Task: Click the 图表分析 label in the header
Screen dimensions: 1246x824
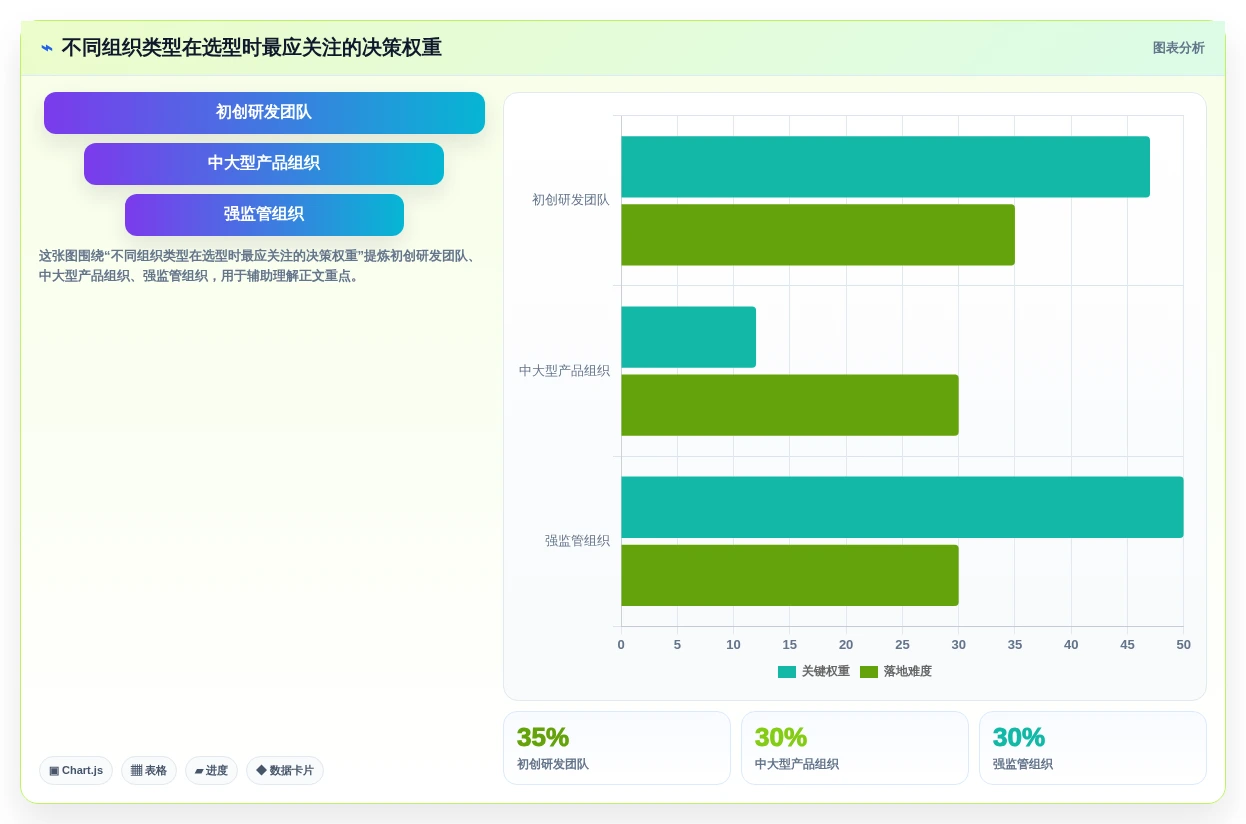Action: [1178, 48]
